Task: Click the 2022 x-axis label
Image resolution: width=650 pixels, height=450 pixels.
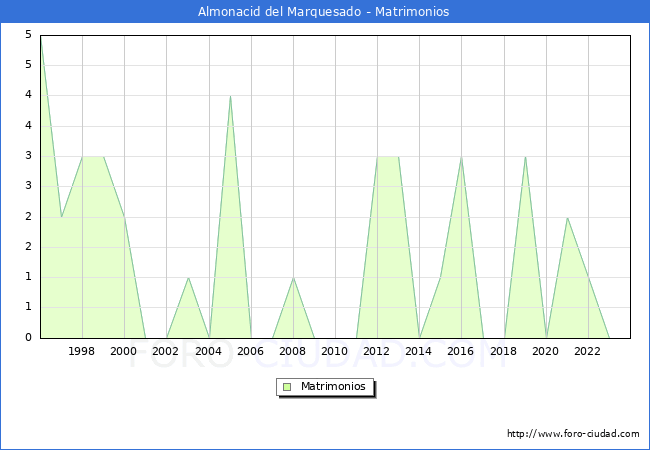Action: [588, 351]
